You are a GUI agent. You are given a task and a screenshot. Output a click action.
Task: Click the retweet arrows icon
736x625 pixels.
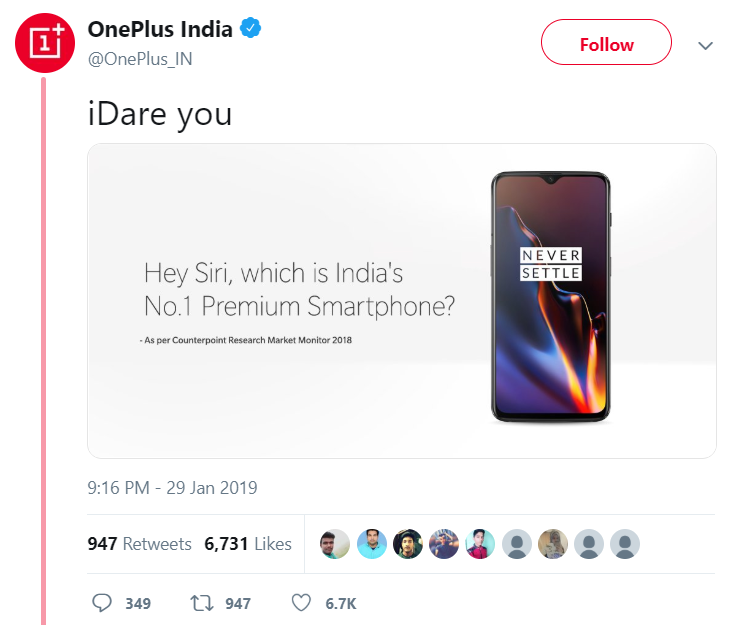pos(201,603)
